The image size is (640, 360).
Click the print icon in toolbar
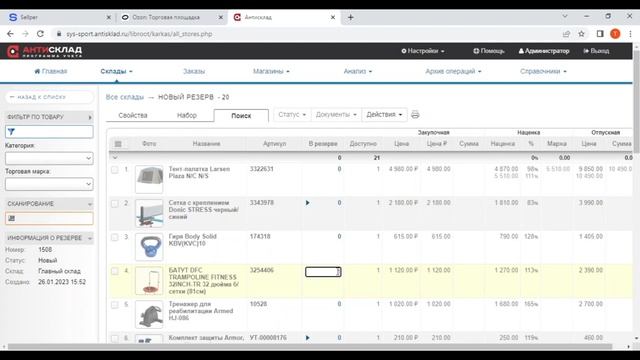point(415,115)
